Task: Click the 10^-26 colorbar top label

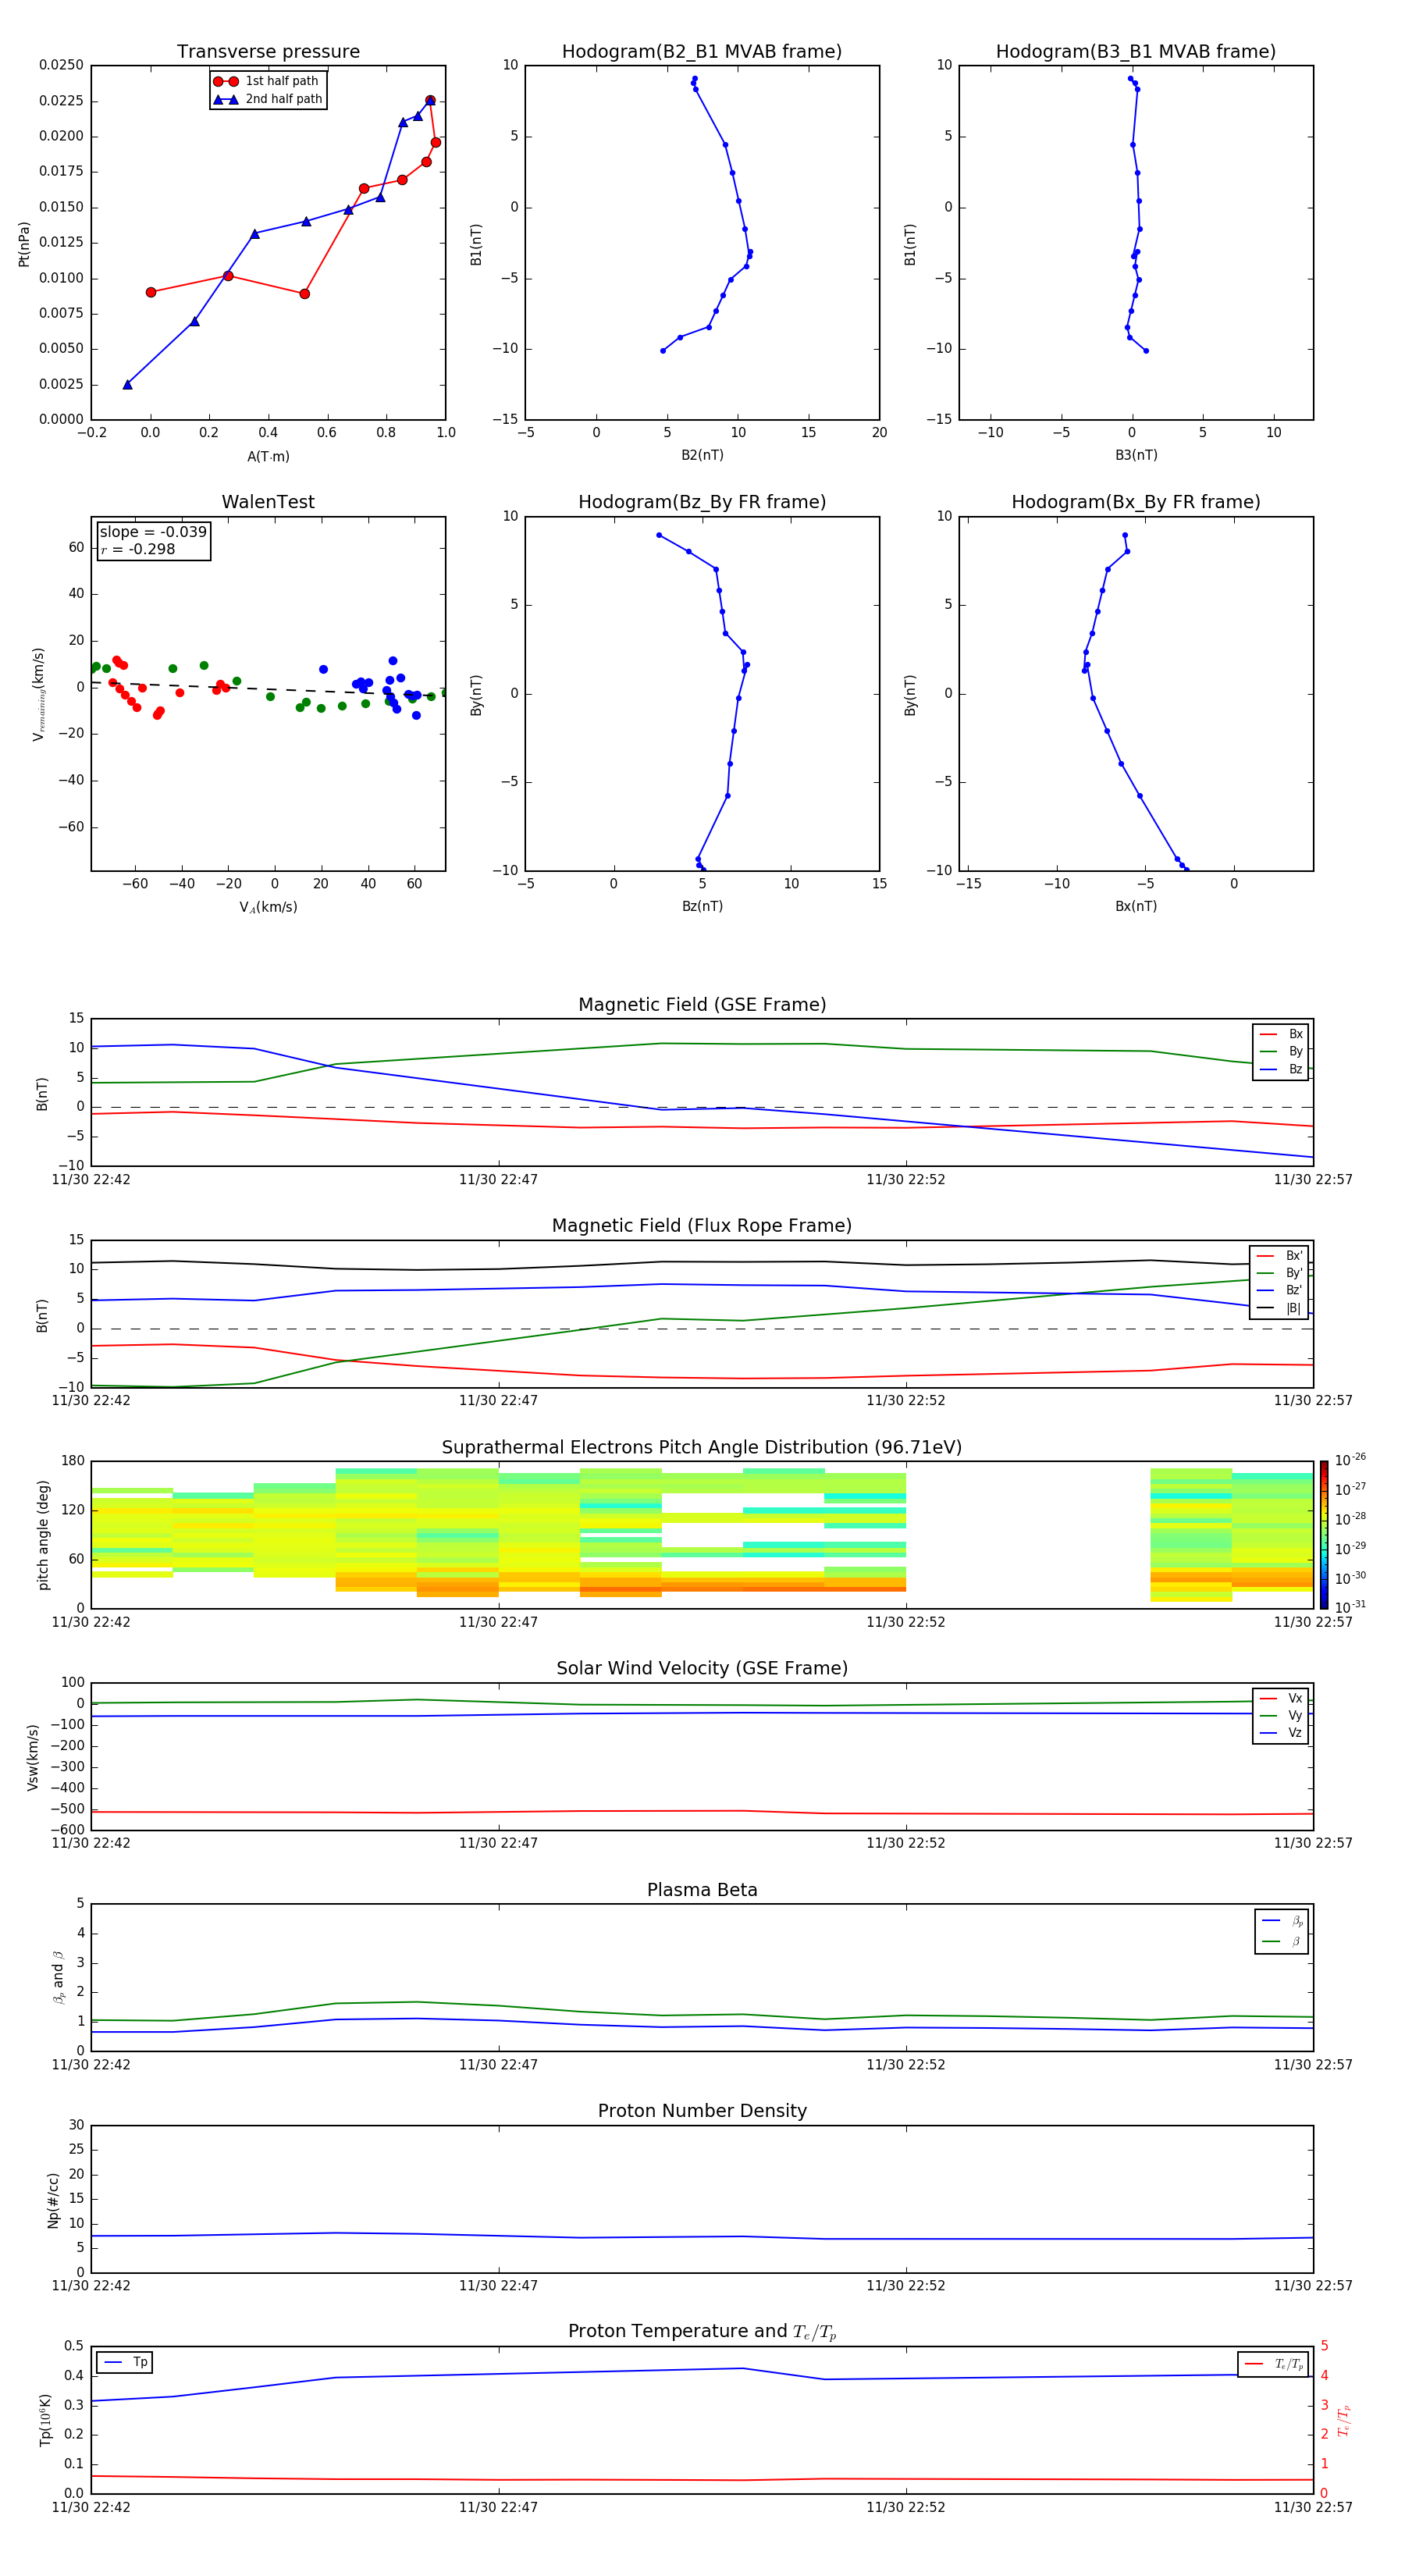Action: 1350,1460
